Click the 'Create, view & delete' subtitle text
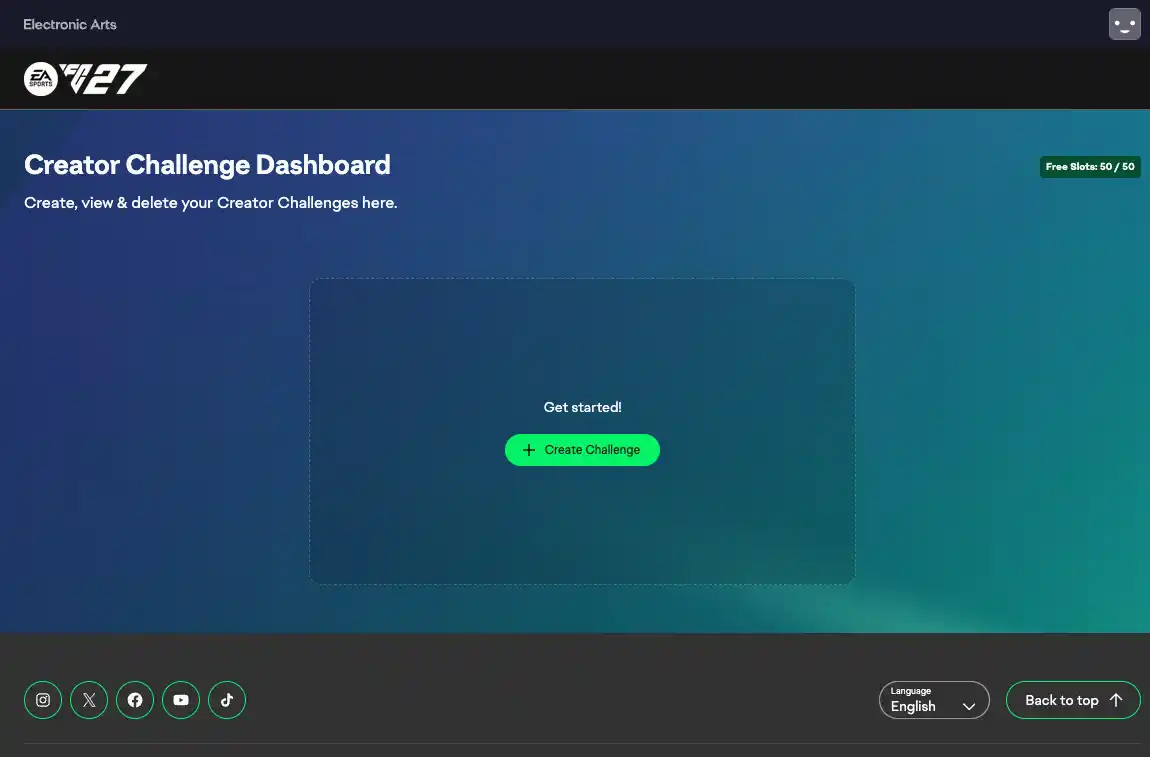The image size is (1150, 757). (210, 203)
